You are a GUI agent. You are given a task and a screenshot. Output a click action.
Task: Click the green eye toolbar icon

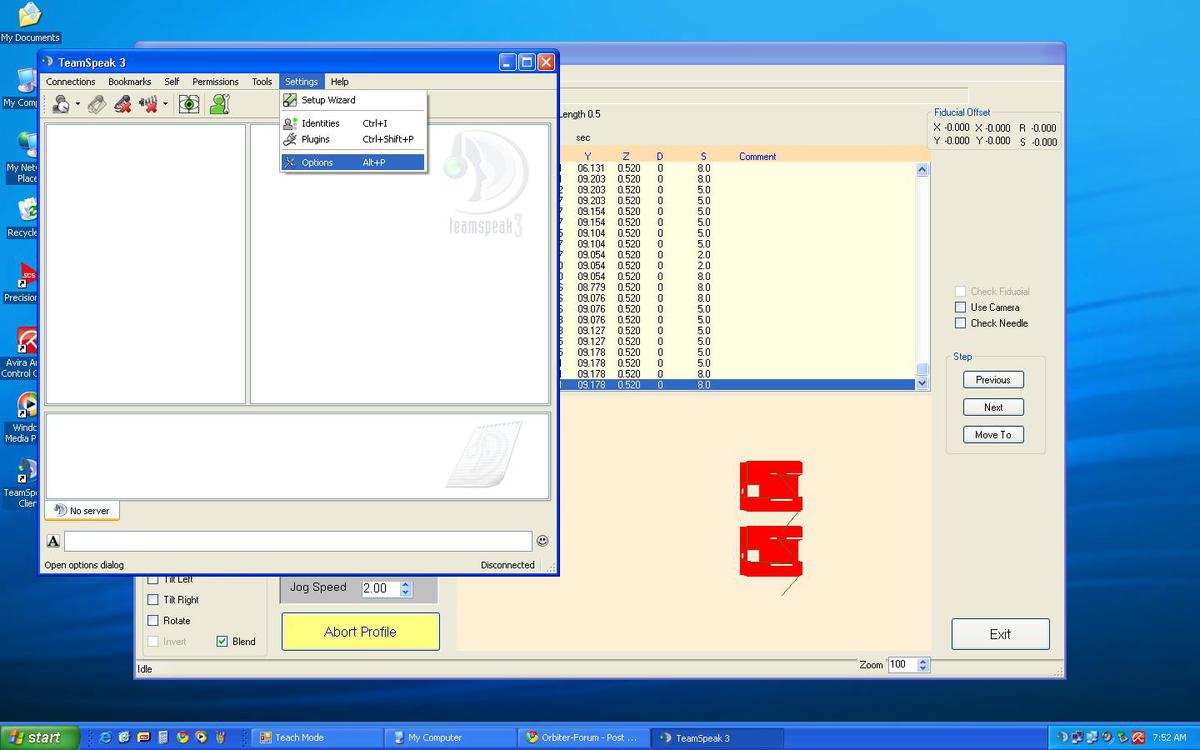click(189, 104)
